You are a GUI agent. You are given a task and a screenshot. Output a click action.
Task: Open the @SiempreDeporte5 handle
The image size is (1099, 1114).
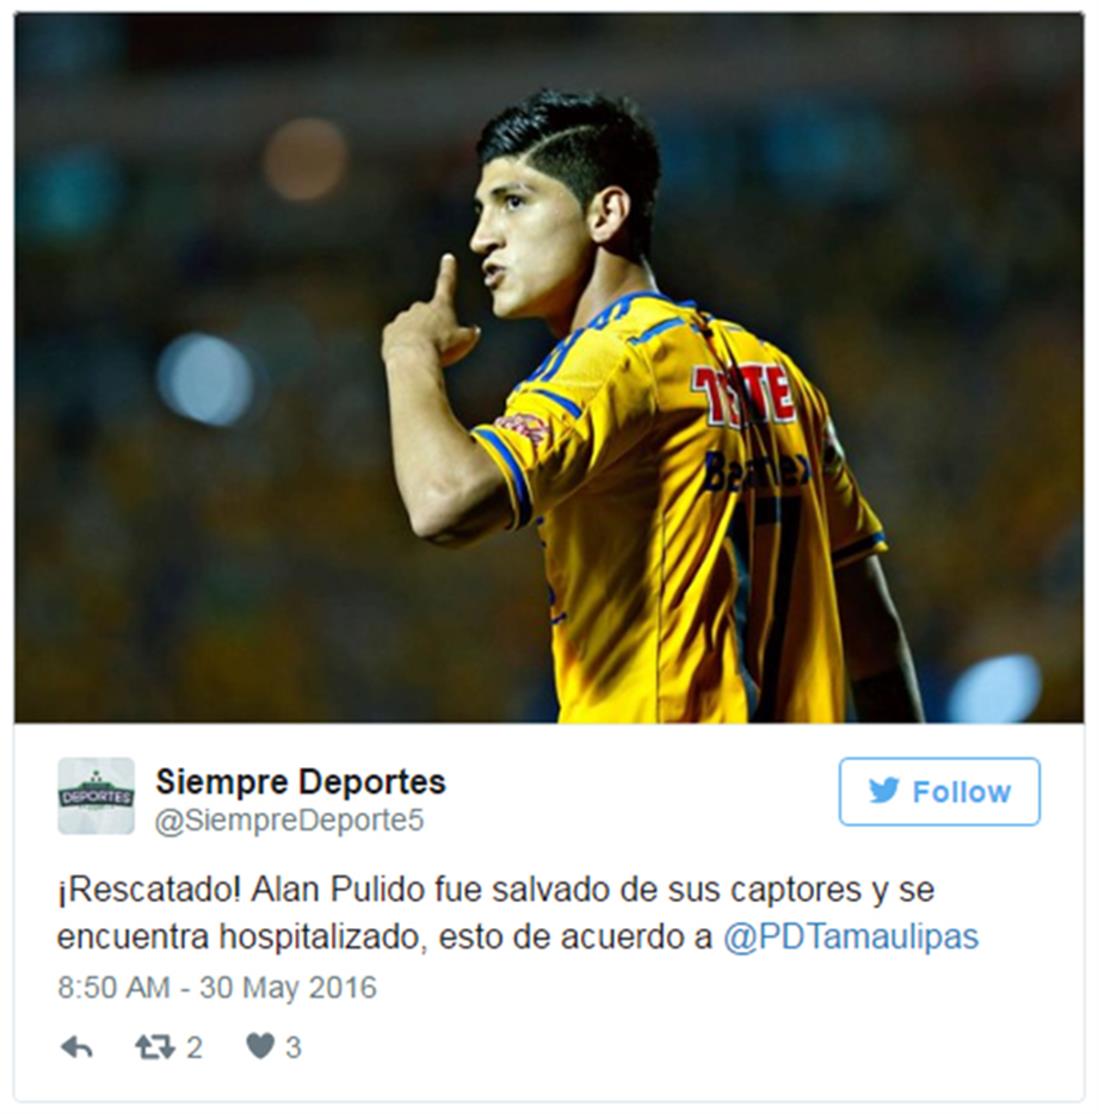tap(289, 820)
